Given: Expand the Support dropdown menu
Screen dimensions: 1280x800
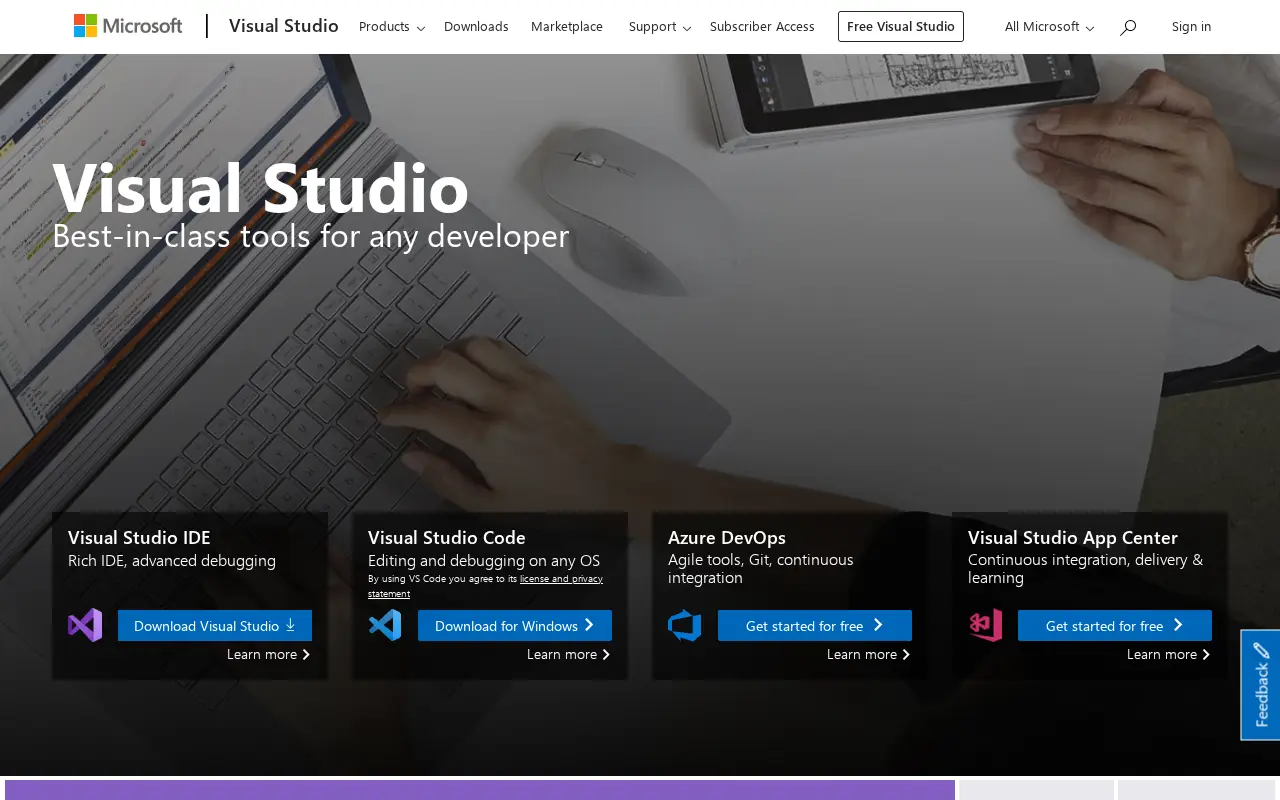Looking at the screenshot, I should tap(660, 27).
